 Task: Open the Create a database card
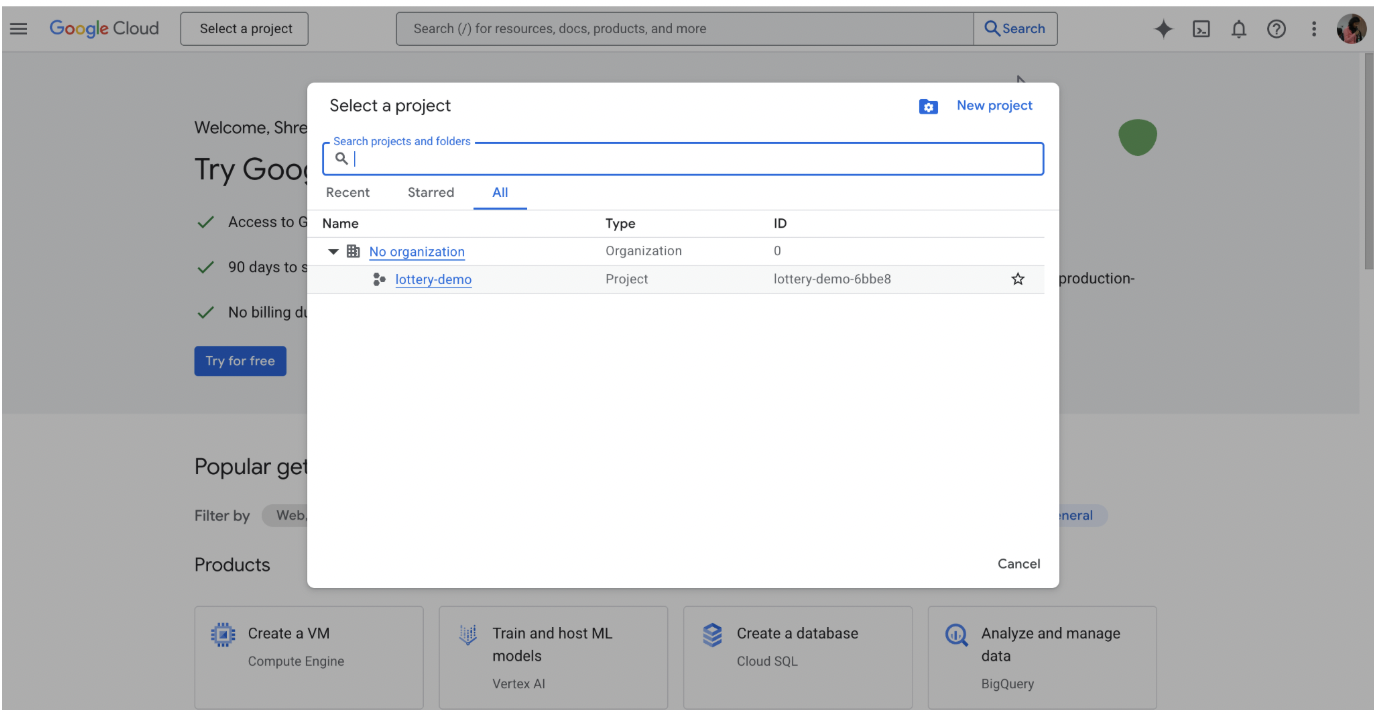(798, 657)
